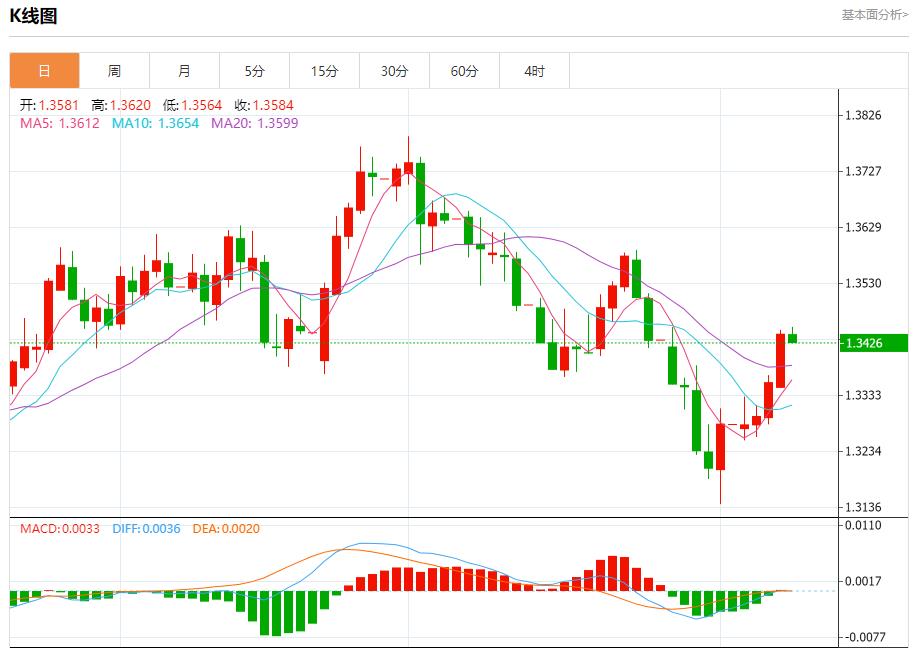This screenshot has width=913, height=648.
Task: Open the 4时 four-hour chart view
Action: pyautogui.click(x=534, y=71)
